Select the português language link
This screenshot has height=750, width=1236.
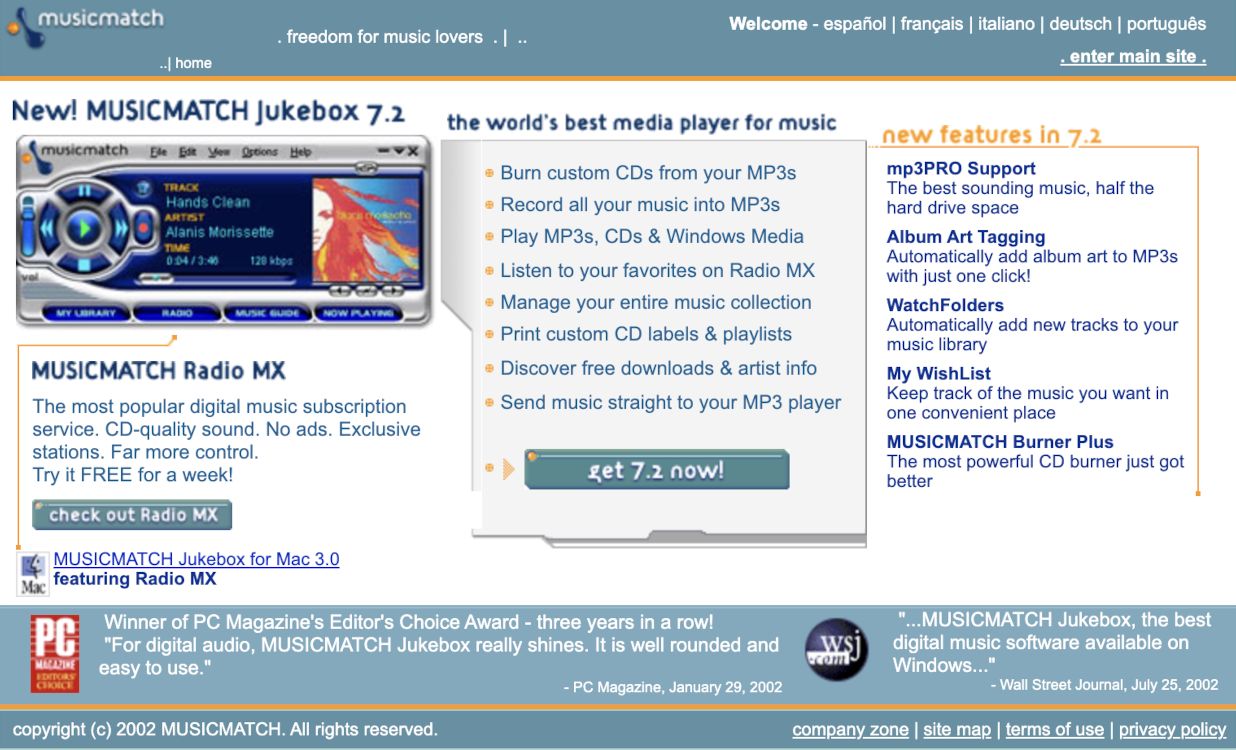point(1166,24)
